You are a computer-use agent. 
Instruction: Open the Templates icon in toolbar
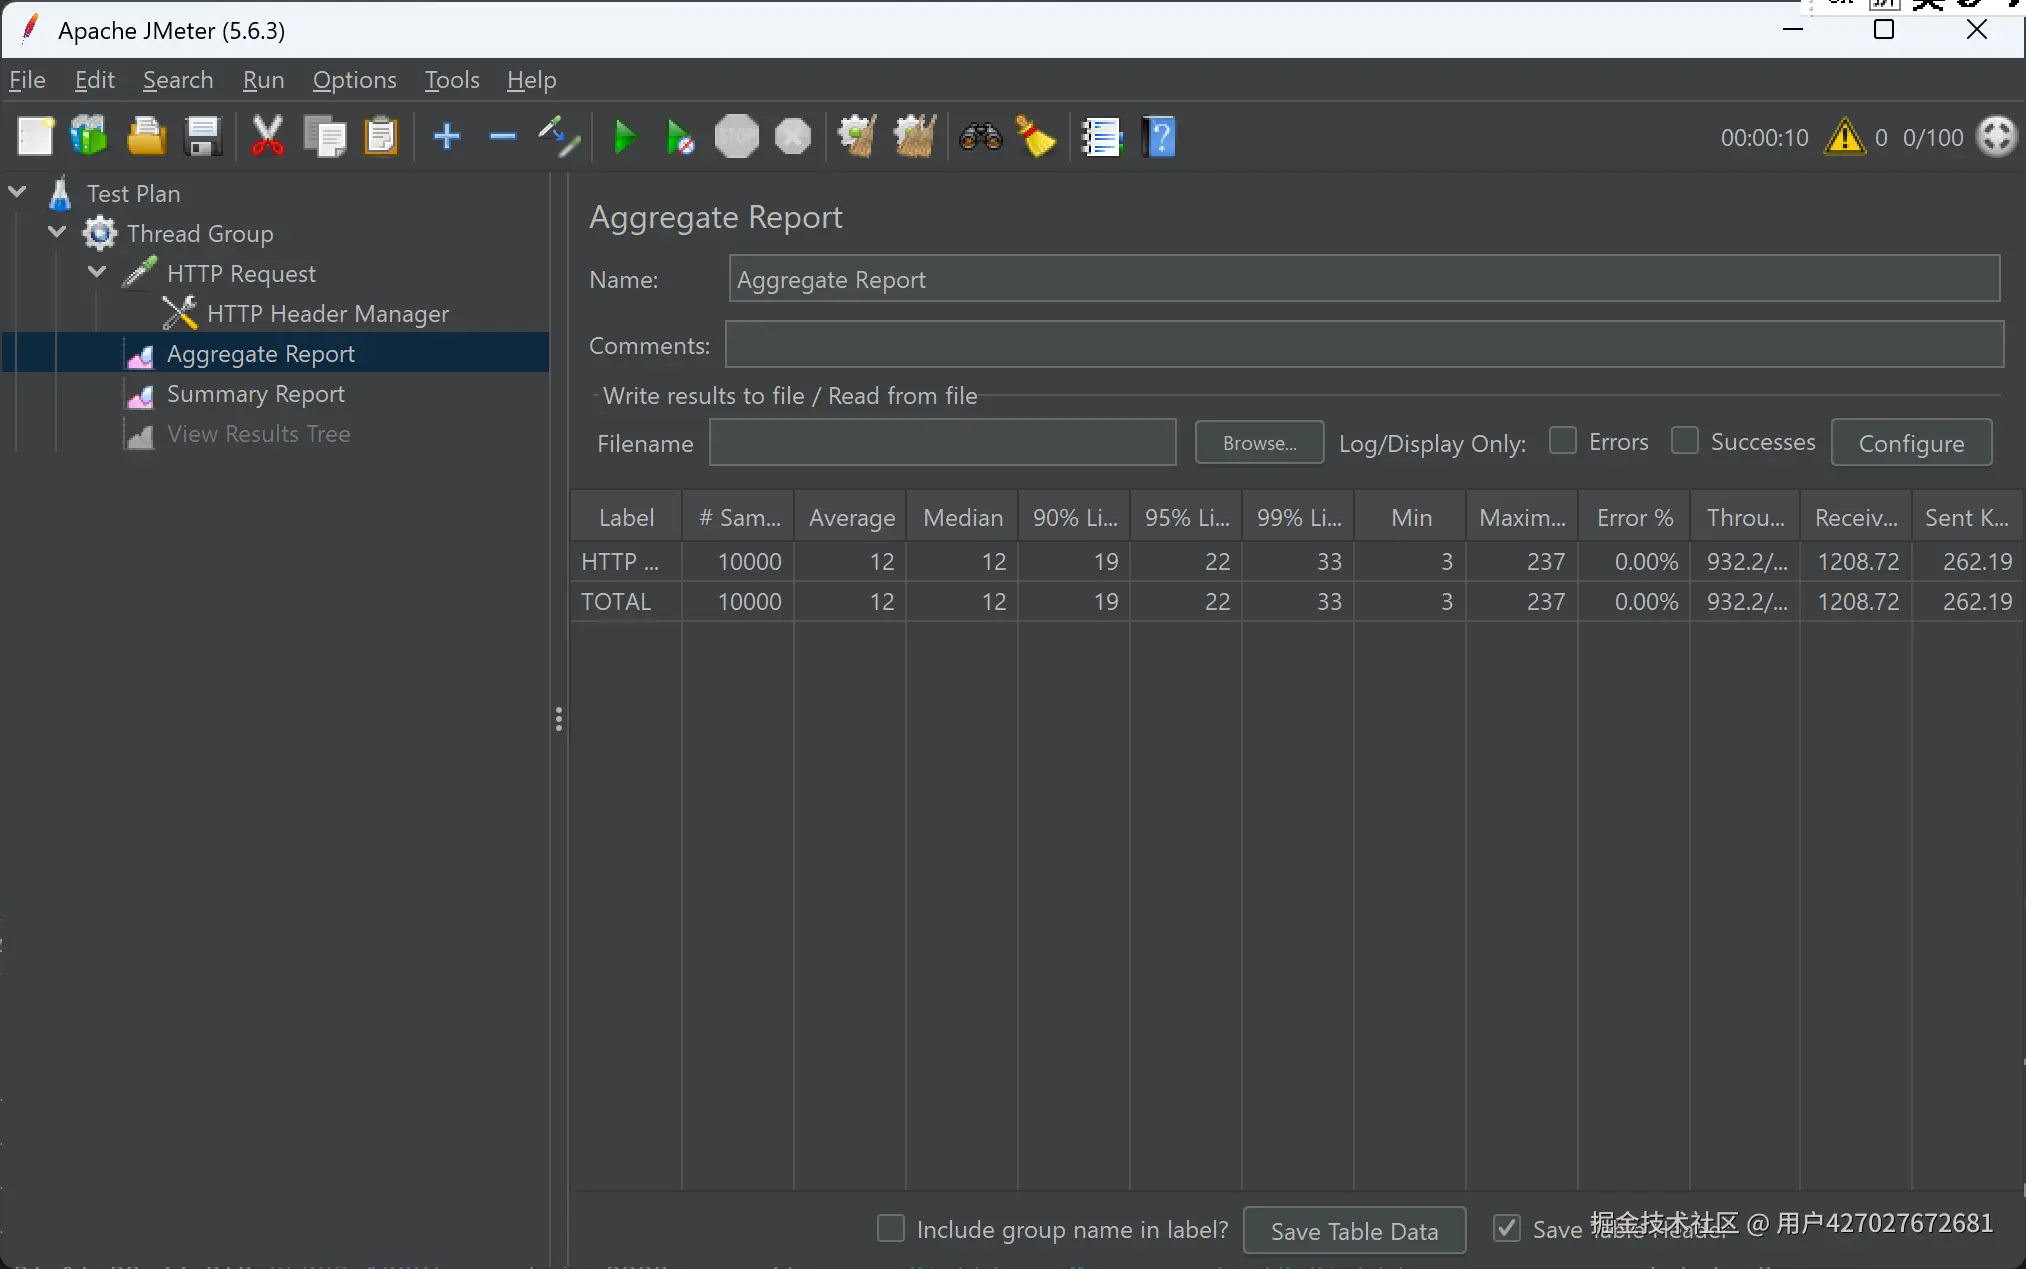[x=89, y=137]
